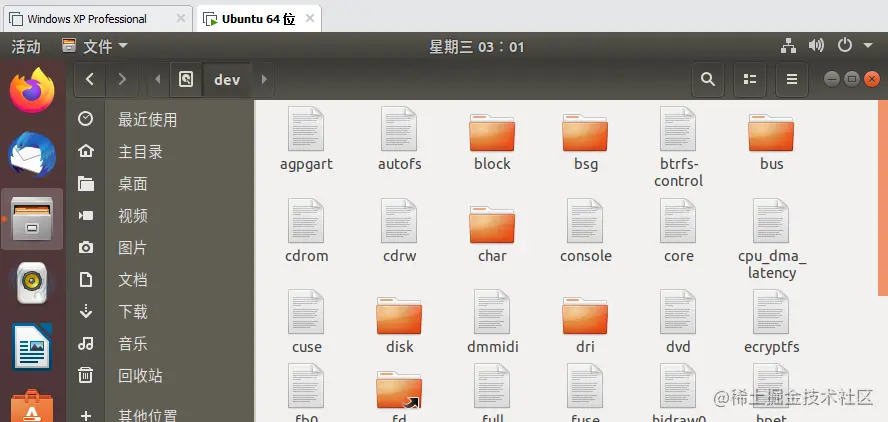The width and height of the screenshot is (888, 422).
Task: Launch Thunderbird mail from the dock
Action: pos(32,155)
